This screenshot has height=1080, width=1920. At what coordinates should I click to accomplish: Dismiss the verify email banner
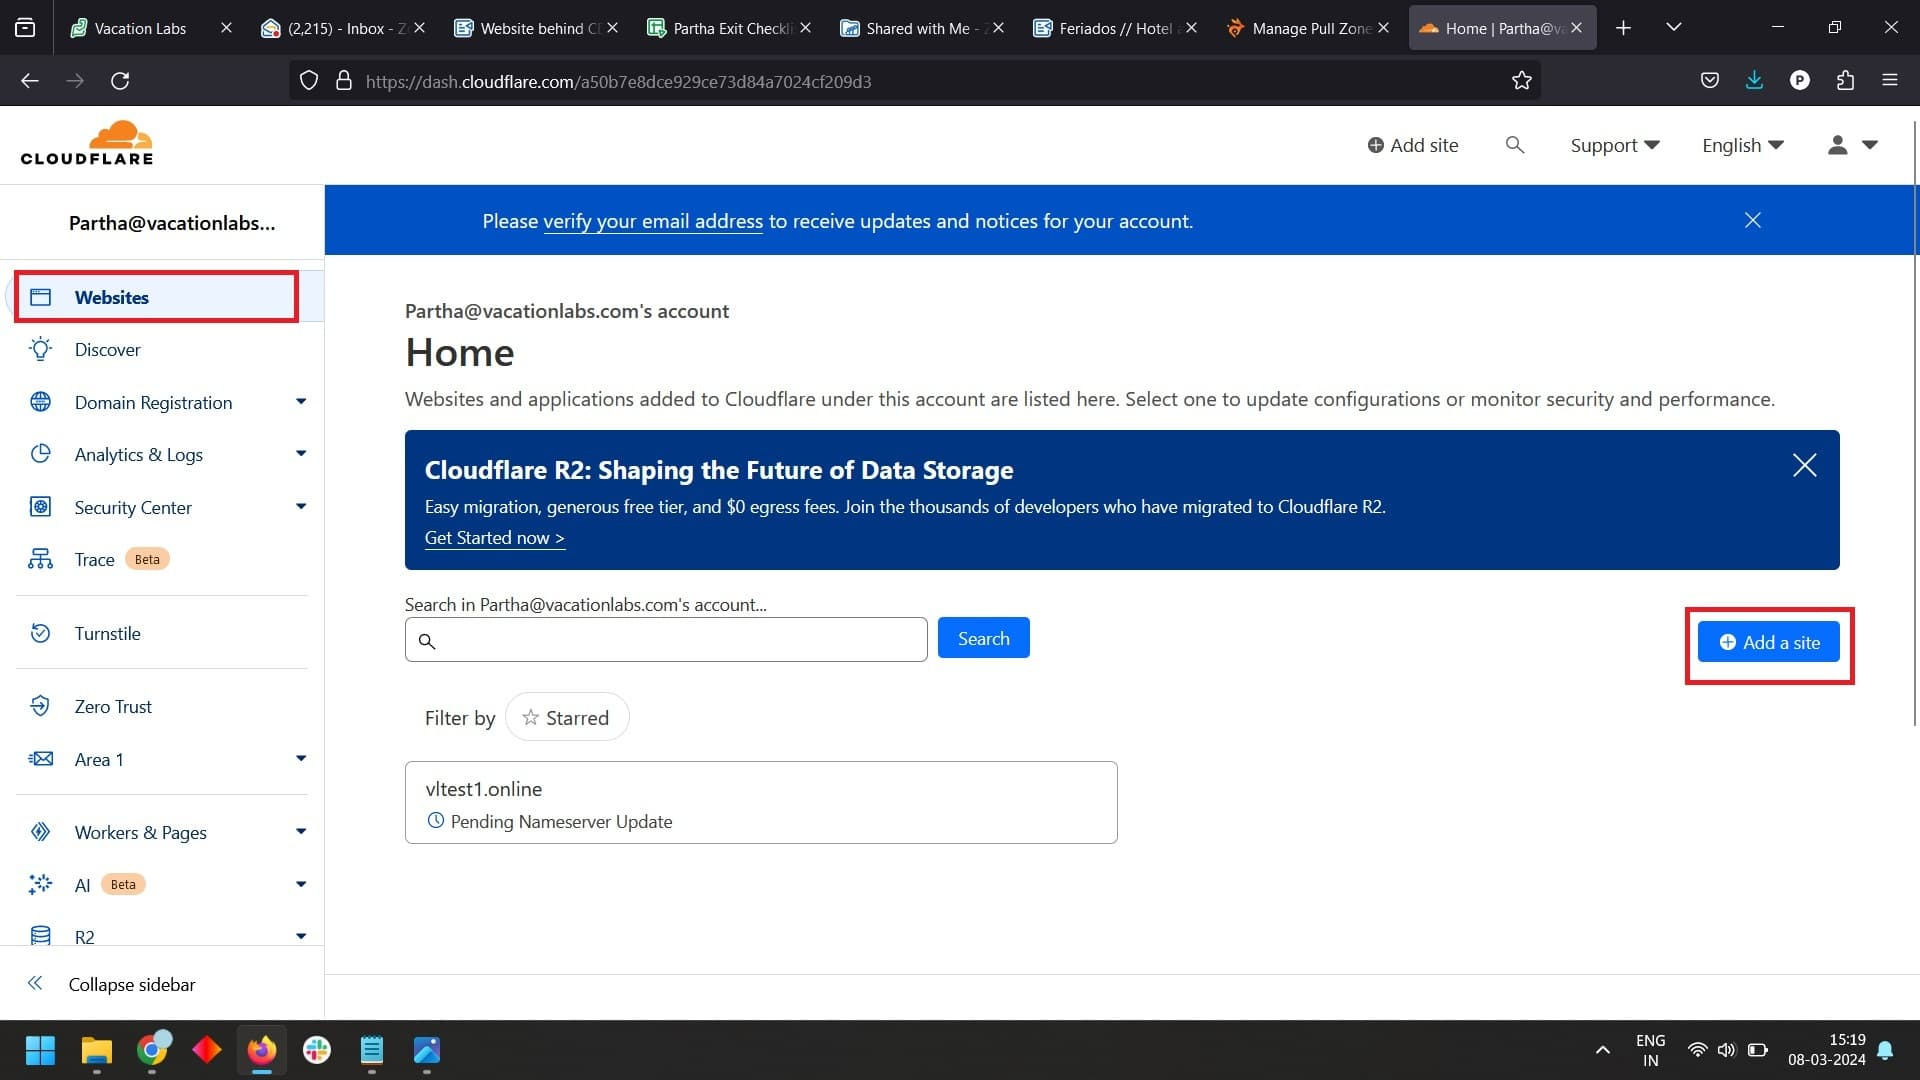click(x=1752, y=220)
